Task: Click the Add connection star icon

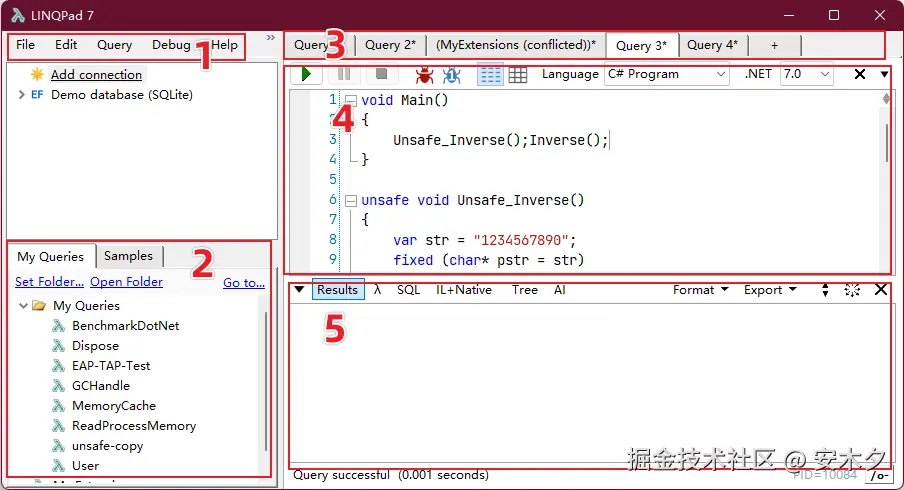Action: click(x=37, y=74)
